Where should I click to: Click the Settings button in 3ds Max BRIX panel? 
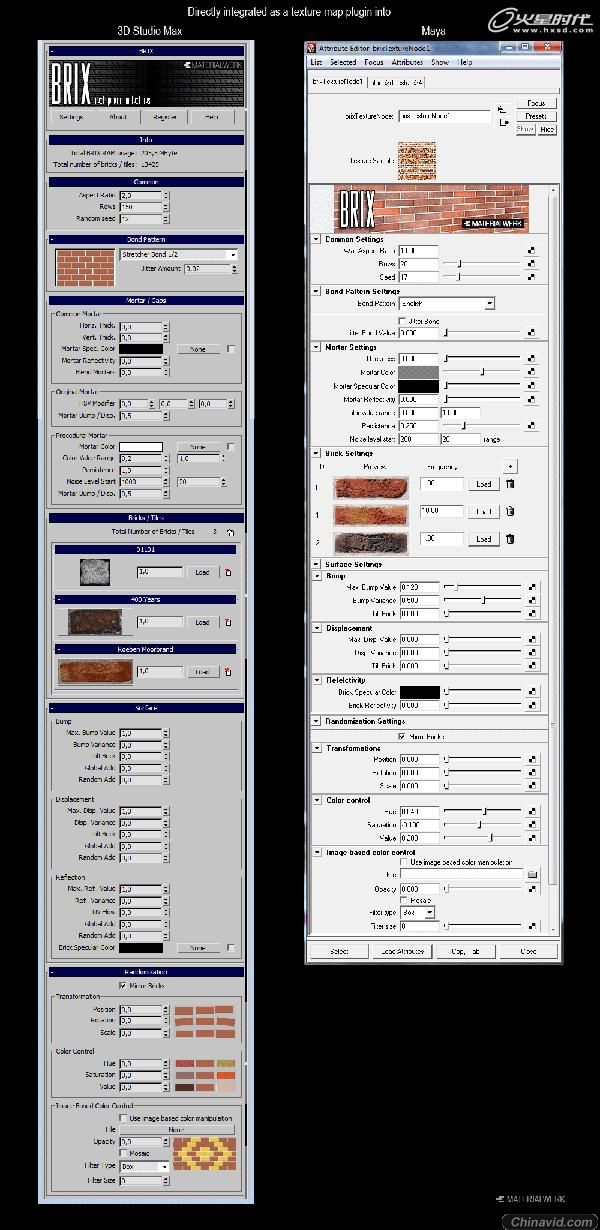(71, 117)
